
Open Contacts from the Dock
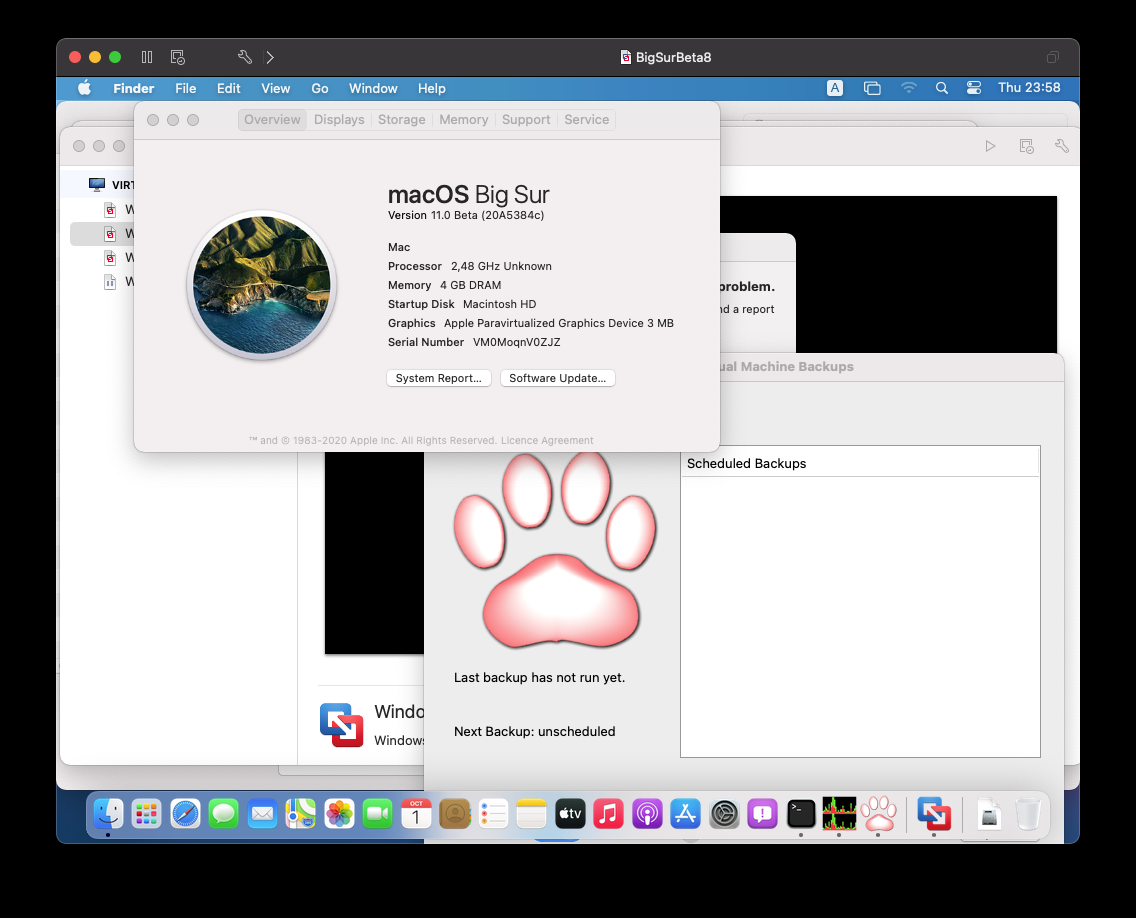[x=455, y=814]
